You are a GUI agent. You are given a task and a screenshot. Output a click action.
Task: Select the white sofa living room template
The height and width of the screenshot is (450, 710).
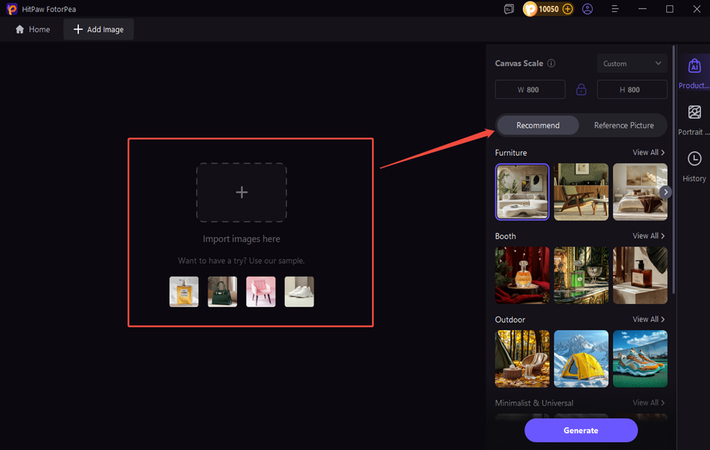click(522, 192)
